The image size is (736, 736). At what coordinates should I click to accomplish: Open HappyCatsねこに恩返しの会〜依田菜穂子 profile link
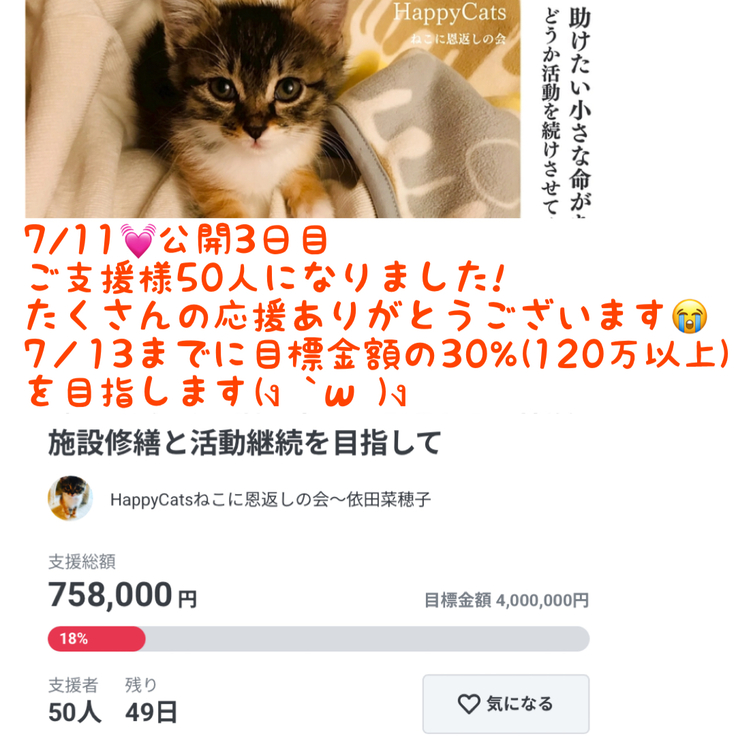[270, 499]
